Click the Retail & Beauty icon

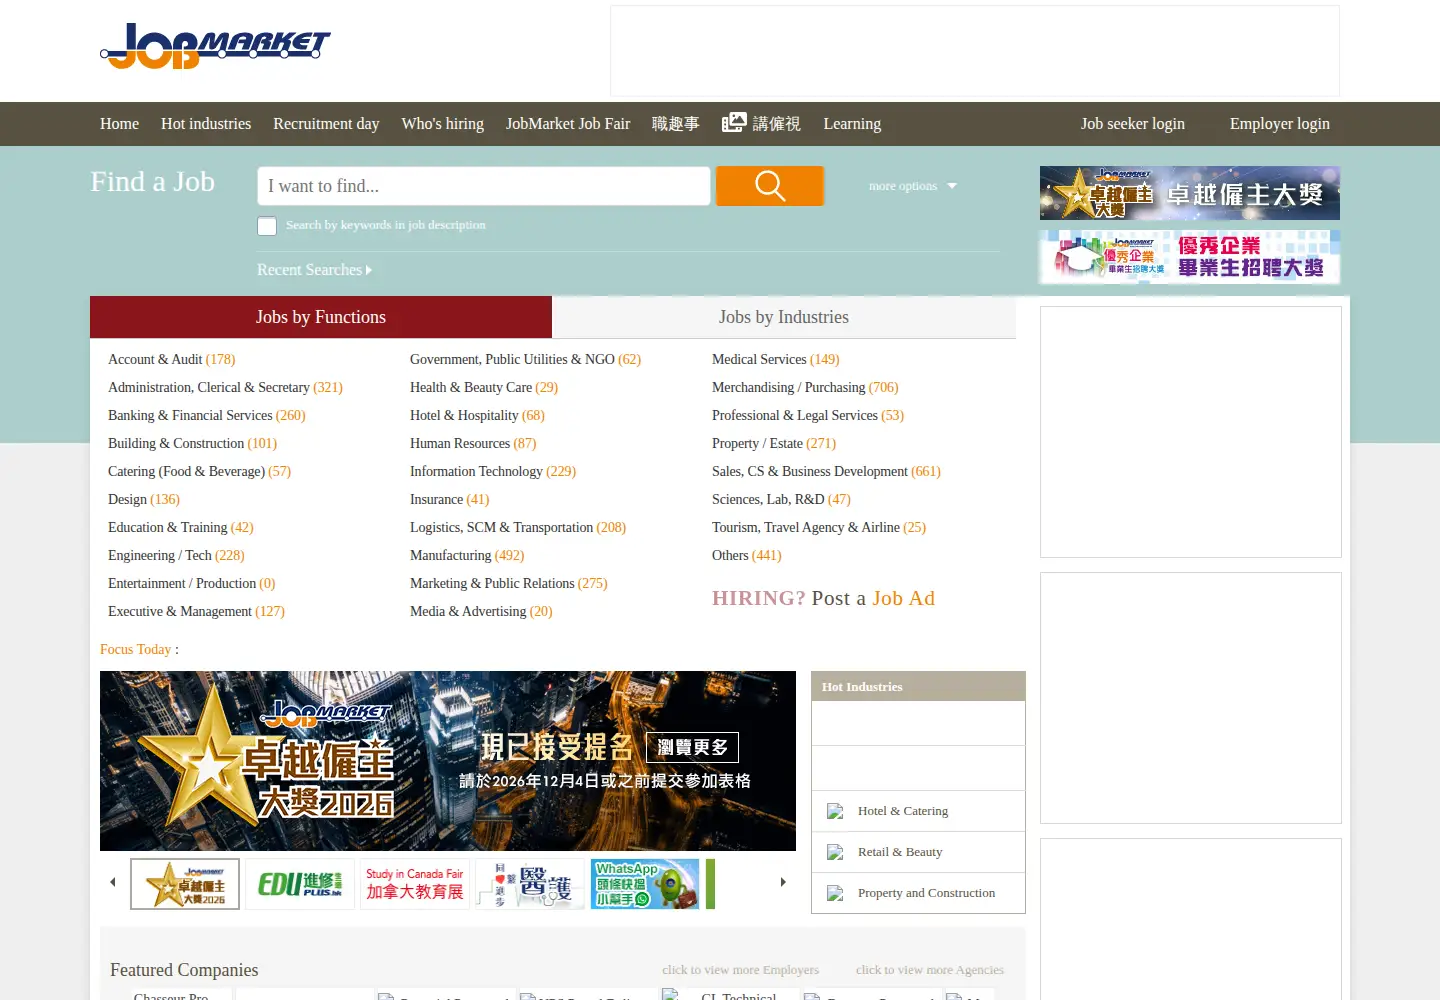[835, 852]
